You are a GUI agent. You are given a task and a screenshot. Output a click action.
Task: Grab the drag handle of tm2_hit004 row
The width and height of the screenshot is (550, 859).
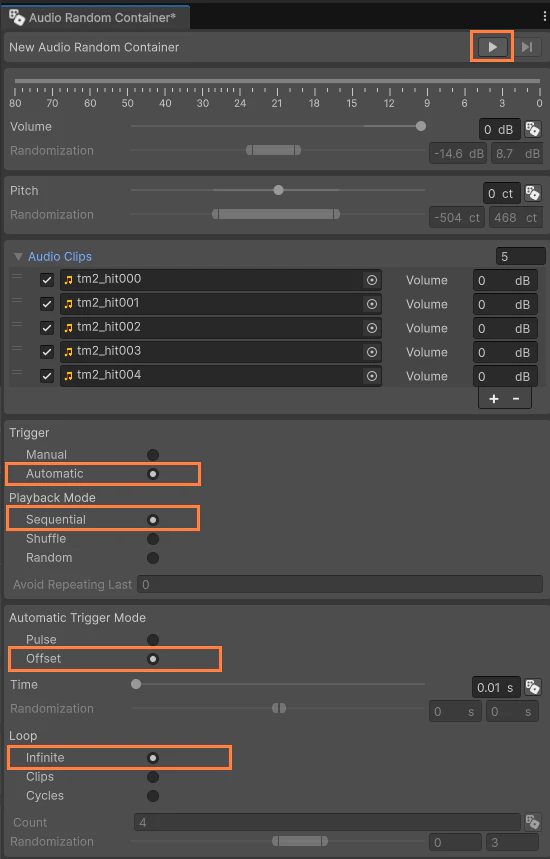[17, 373]
